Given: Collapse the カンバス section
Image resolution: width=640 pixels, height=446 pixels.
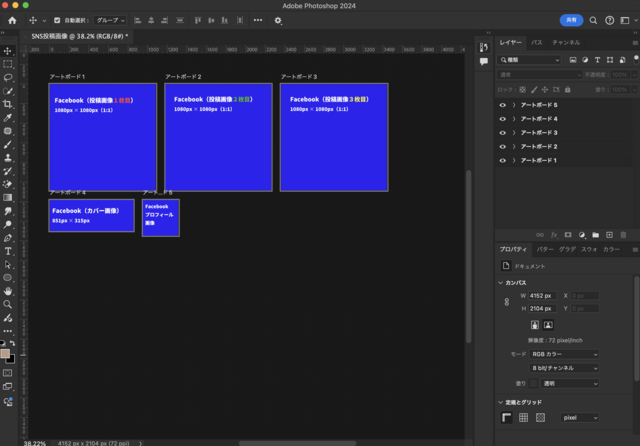Looking at the screenshot, I should (x=500, y=283).
